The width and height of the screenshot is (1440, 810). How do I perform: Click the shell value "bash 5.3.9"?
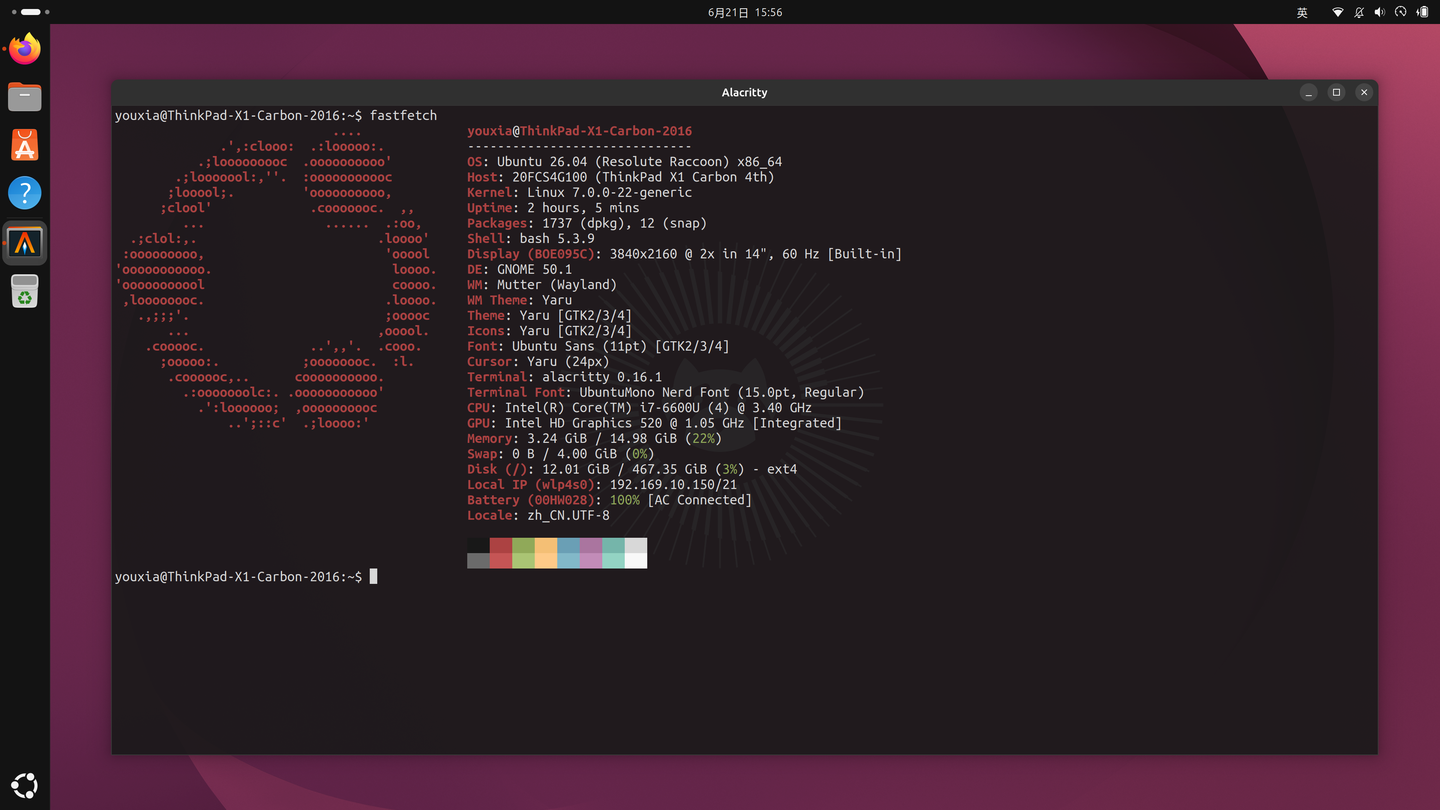tap(557, 239)
